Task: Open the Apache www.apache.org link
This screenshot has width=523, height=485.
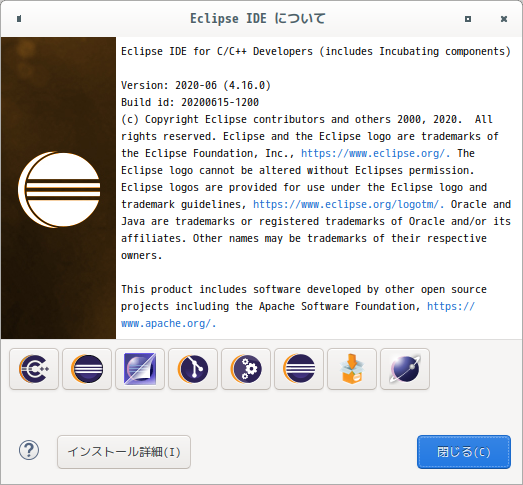Action: (169, 324)
